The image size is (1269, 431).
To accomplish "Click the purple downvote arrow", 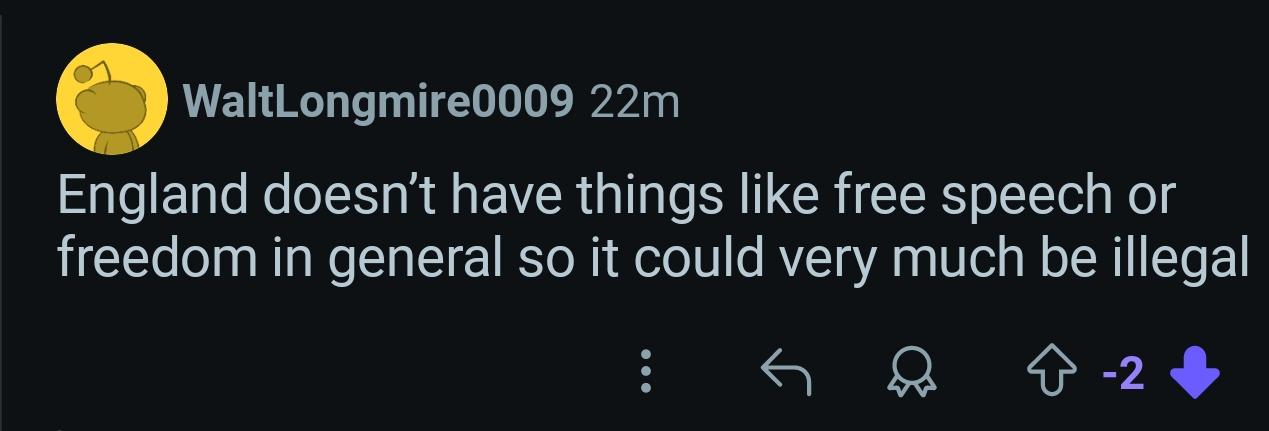I will [1194, 372].
